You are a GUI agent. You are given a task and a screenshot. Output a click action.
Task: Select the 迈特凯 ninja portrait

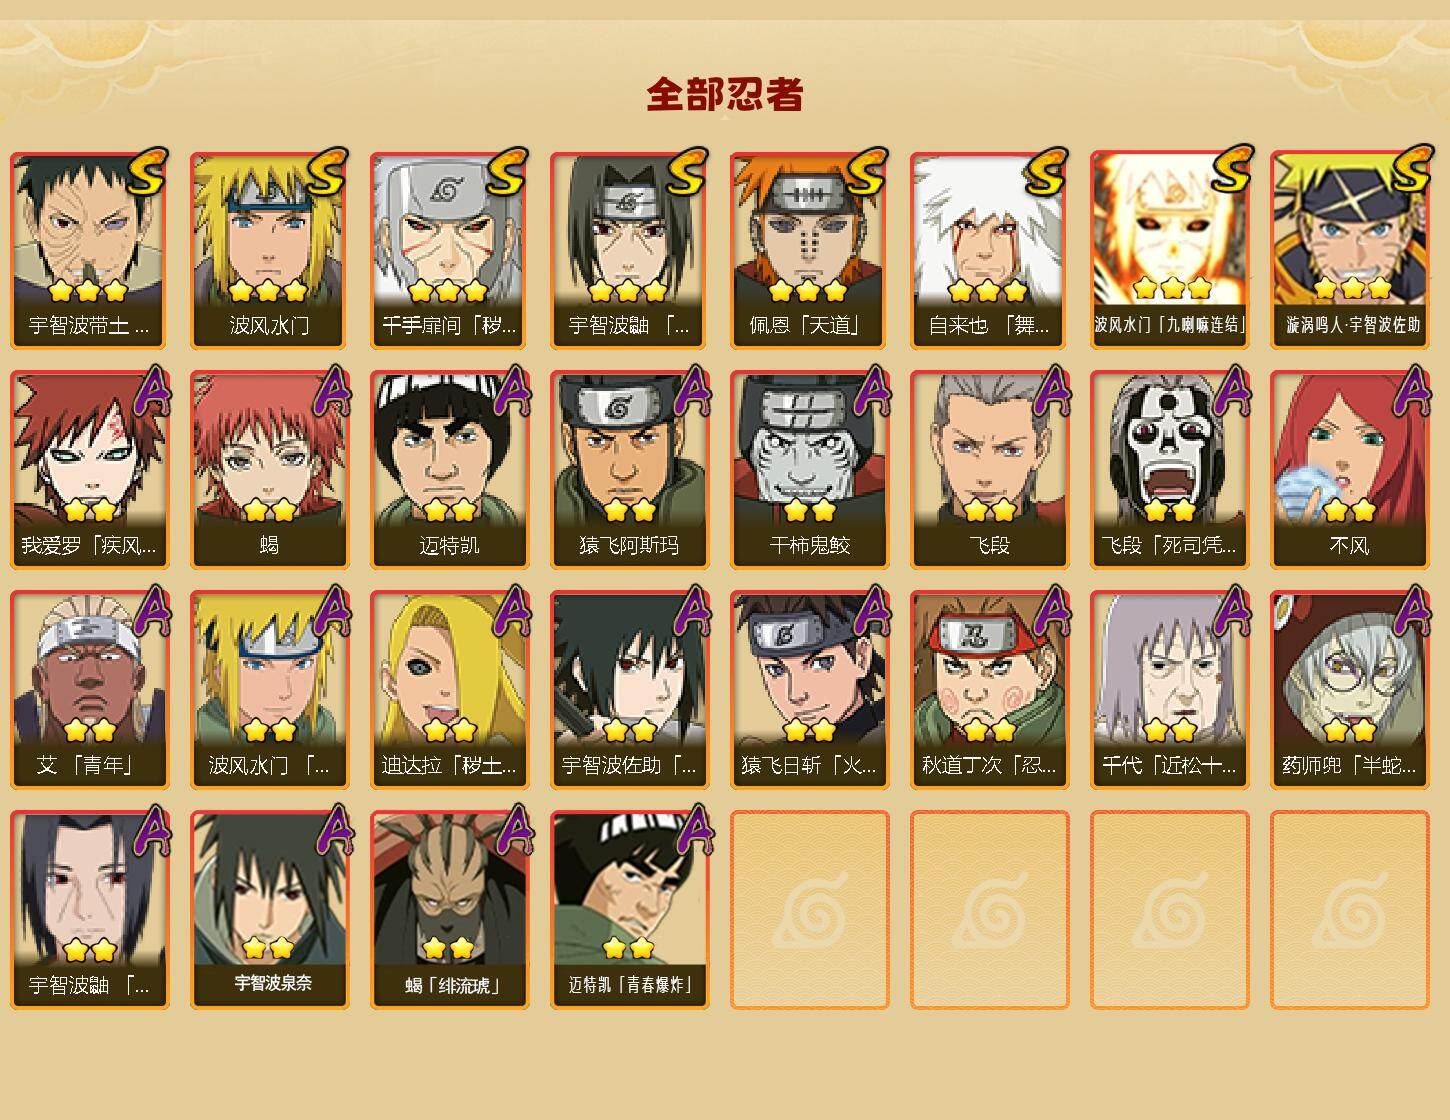[x=449, y=470]
